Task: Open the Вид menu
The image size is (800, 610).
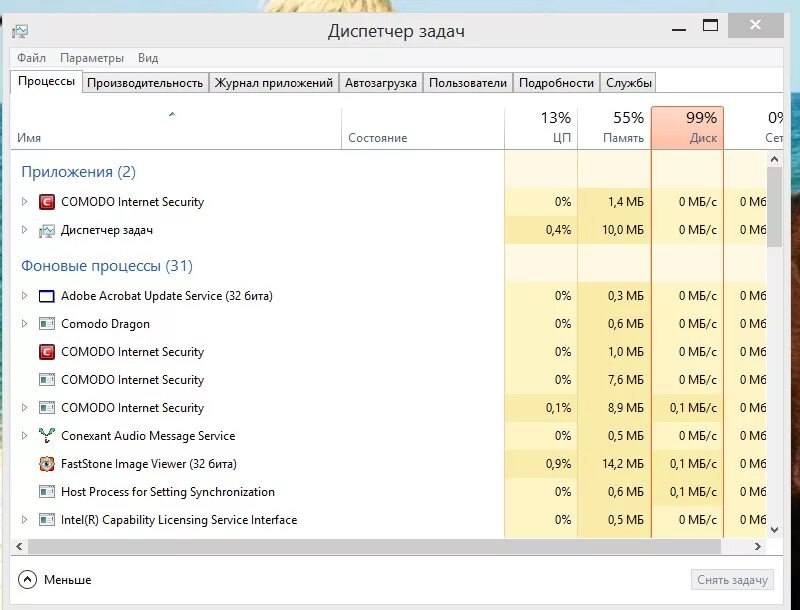Action: [x=148, y=58]
